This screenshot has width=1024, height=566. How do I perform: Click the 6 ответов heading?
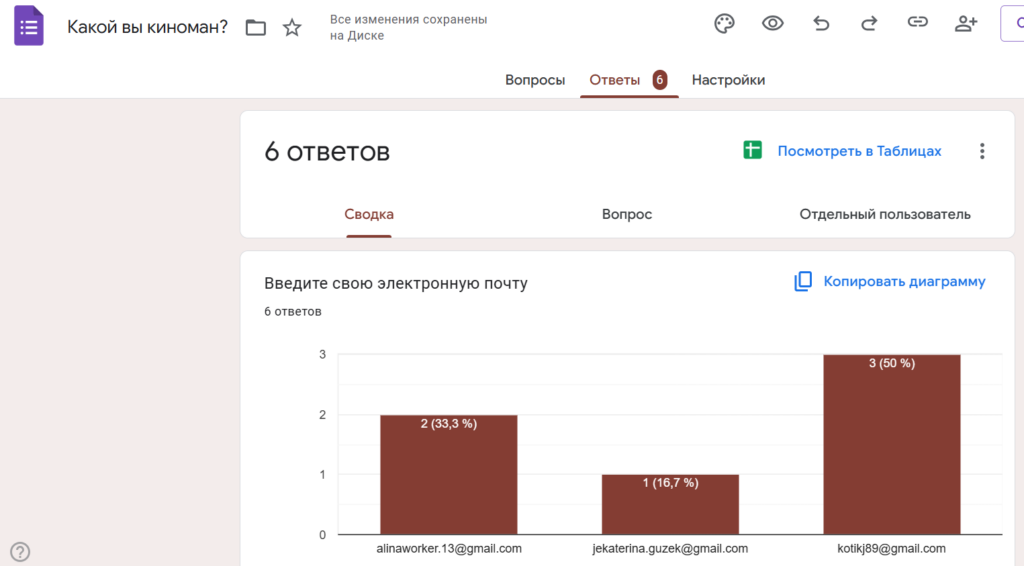(x=327, y=151)
